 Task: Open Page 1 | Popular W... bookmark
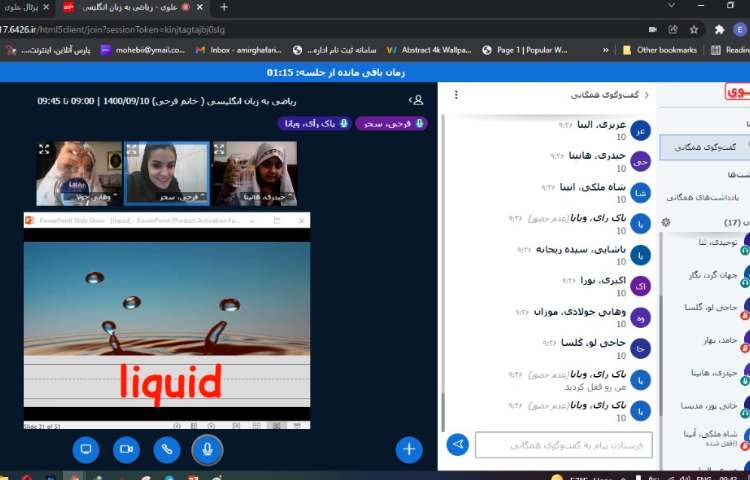(x=525, y=50)
